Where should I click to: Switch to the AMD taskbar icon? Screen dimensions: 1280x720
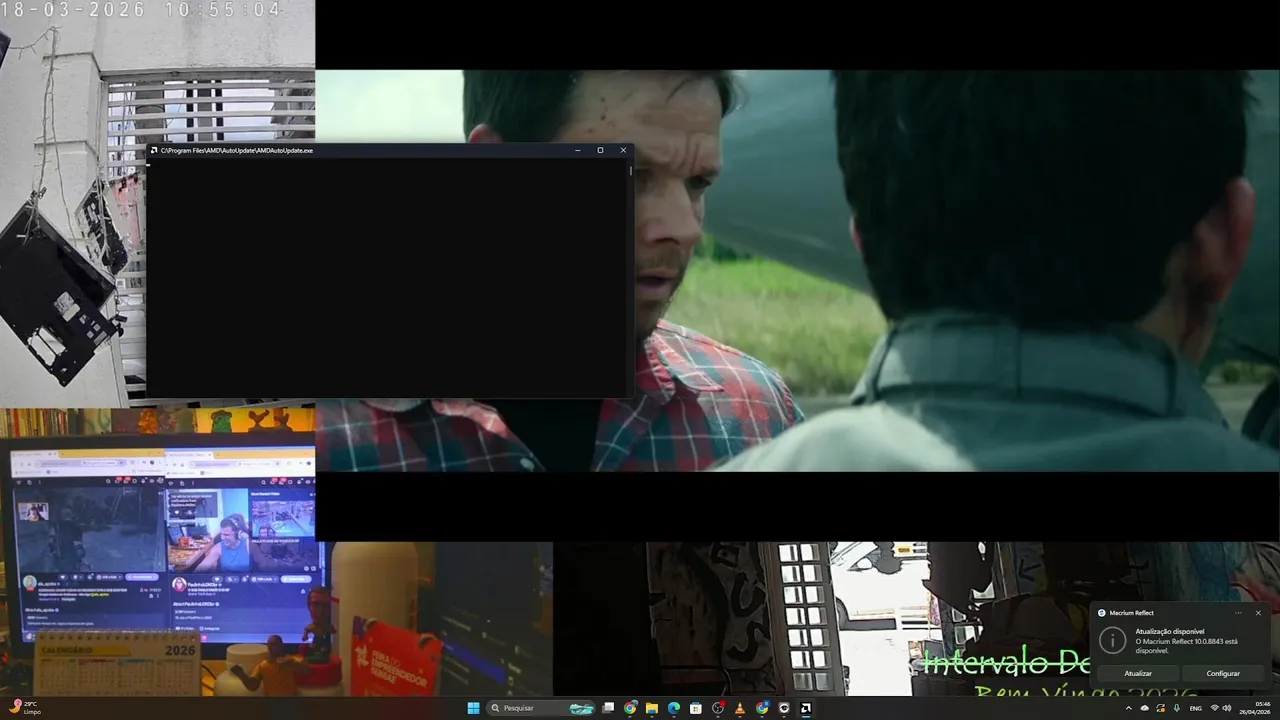806,708
